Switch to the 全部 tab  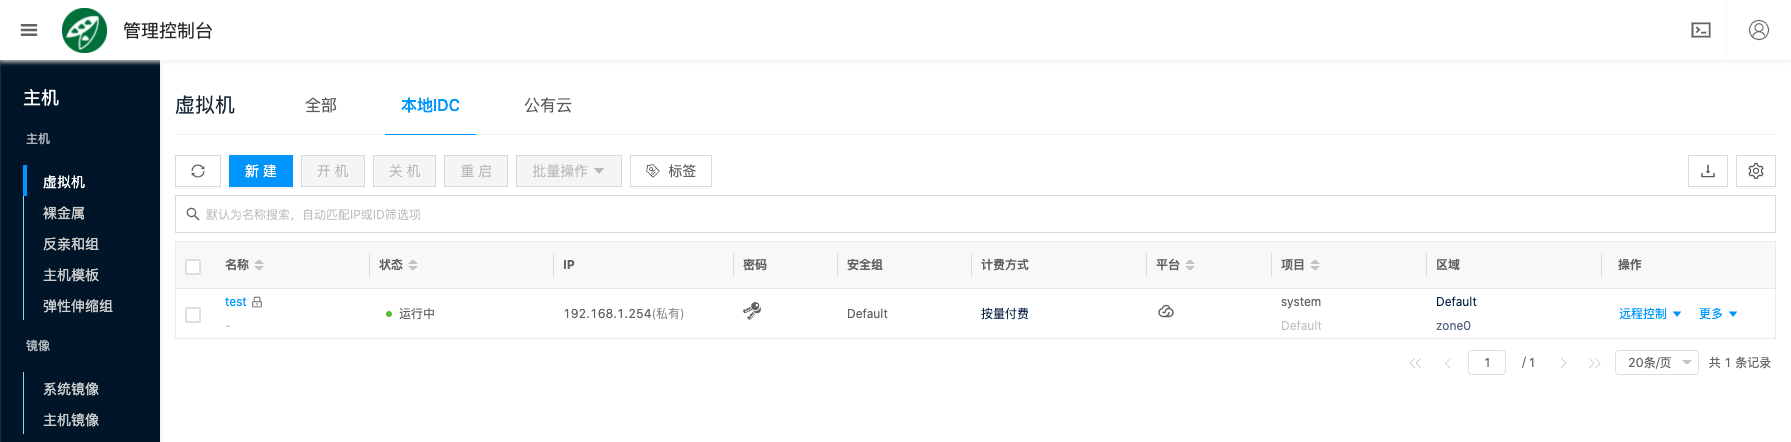(x=321, y=105)
